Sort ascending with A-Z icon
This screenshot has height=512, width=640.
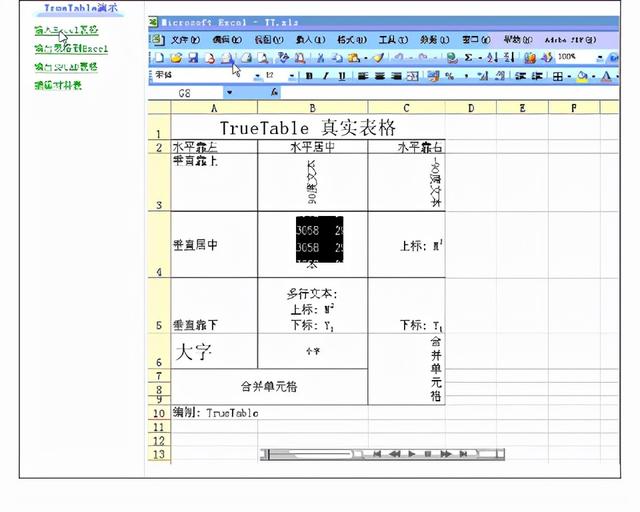tap(493, 58)
